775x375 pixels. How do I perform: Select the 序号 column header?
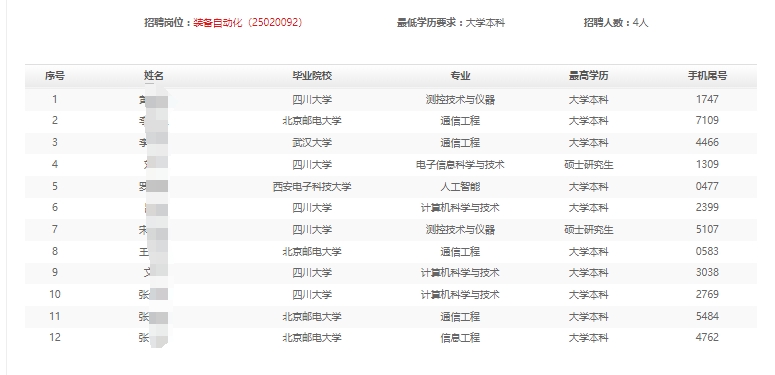[54, 76]
